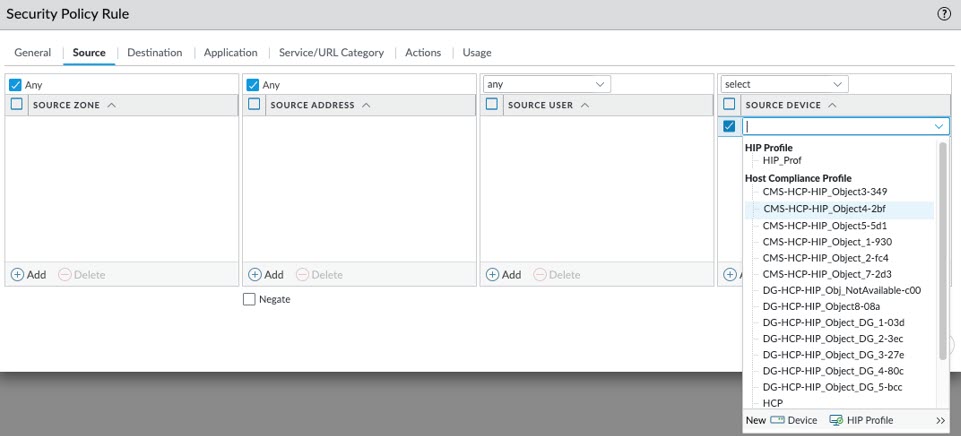The image size is (961, 436).
Task: Enable the Negate checkbox
Action: tap(249, 299)
